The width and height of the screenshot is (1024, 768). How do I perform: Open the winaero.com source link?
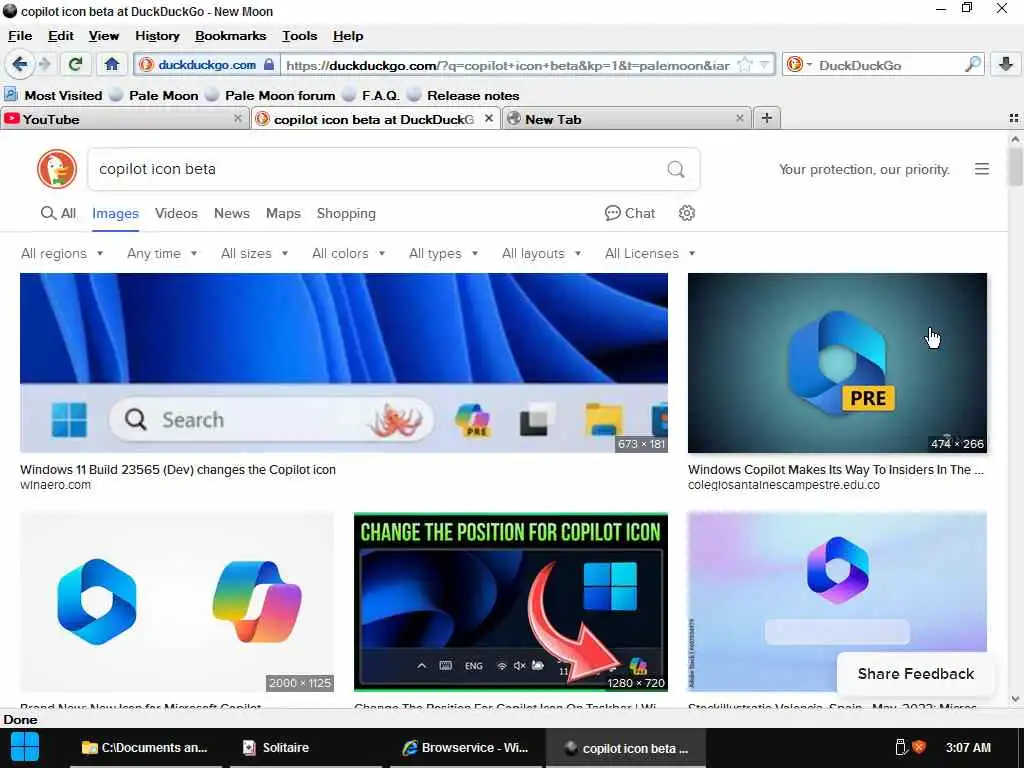coord(56,485)
